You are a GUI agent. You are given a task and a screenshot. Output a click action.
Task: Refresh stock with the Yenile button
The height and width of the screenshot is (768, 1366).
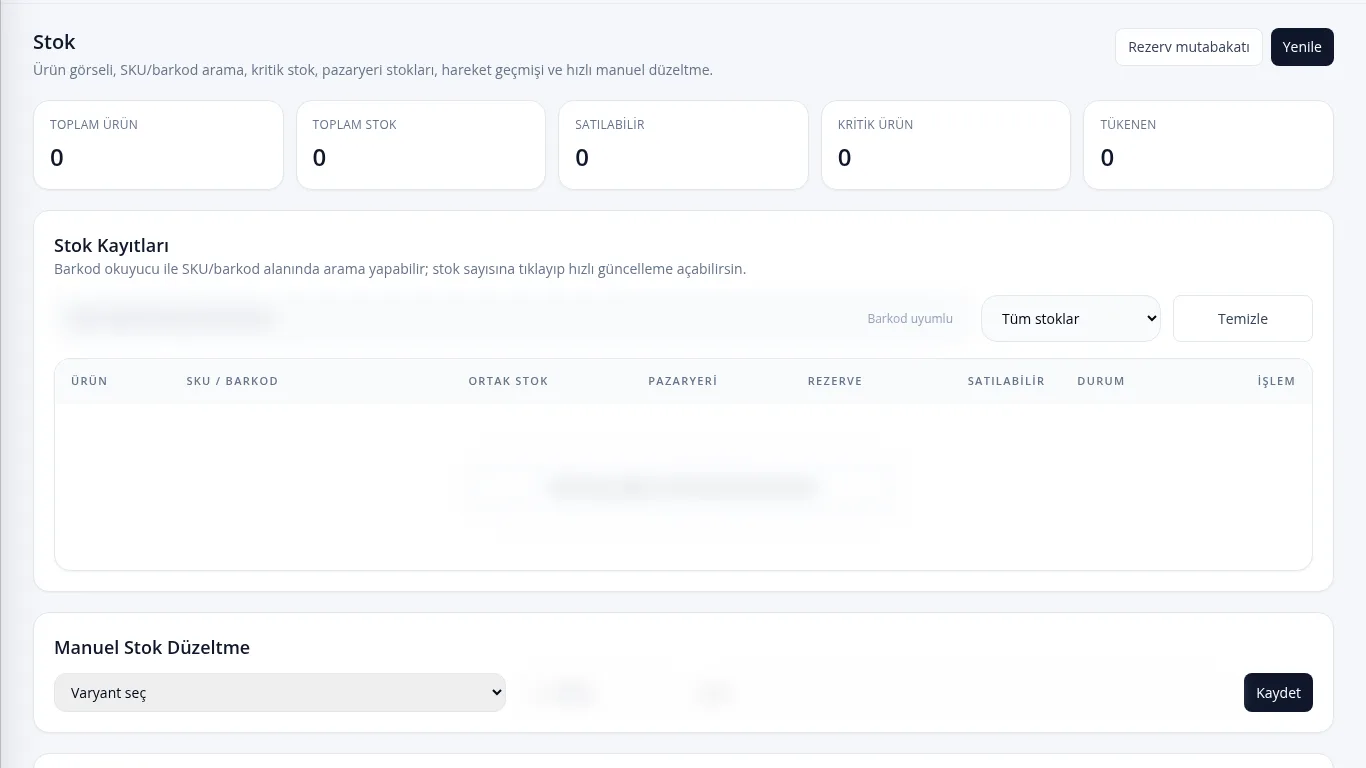1302,47
